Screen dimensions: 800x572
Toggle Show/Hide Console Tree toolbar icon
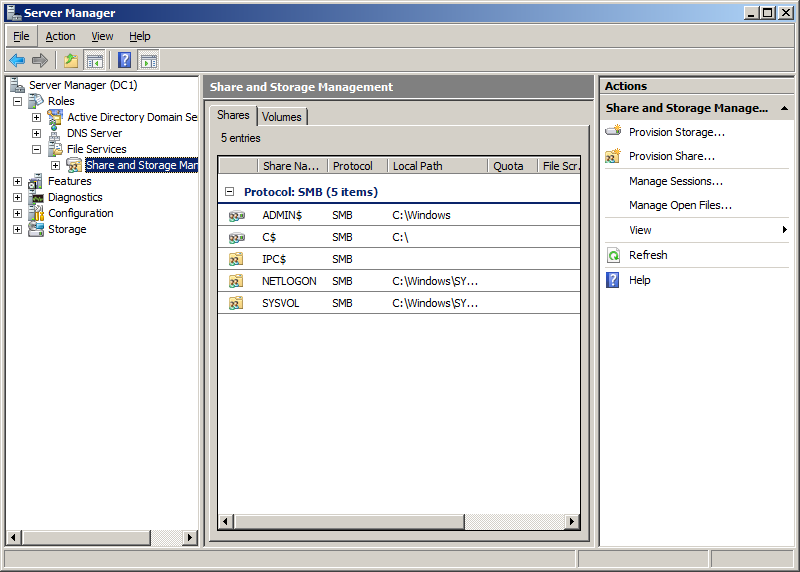pyautogui.click(x=95, y=61)
